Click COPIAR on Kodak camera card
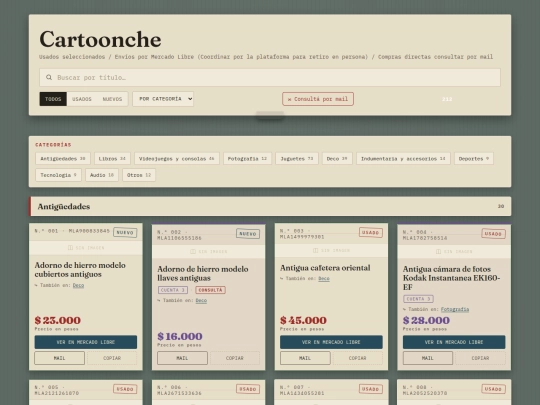540x405 pixels. (x=480, y=358)
